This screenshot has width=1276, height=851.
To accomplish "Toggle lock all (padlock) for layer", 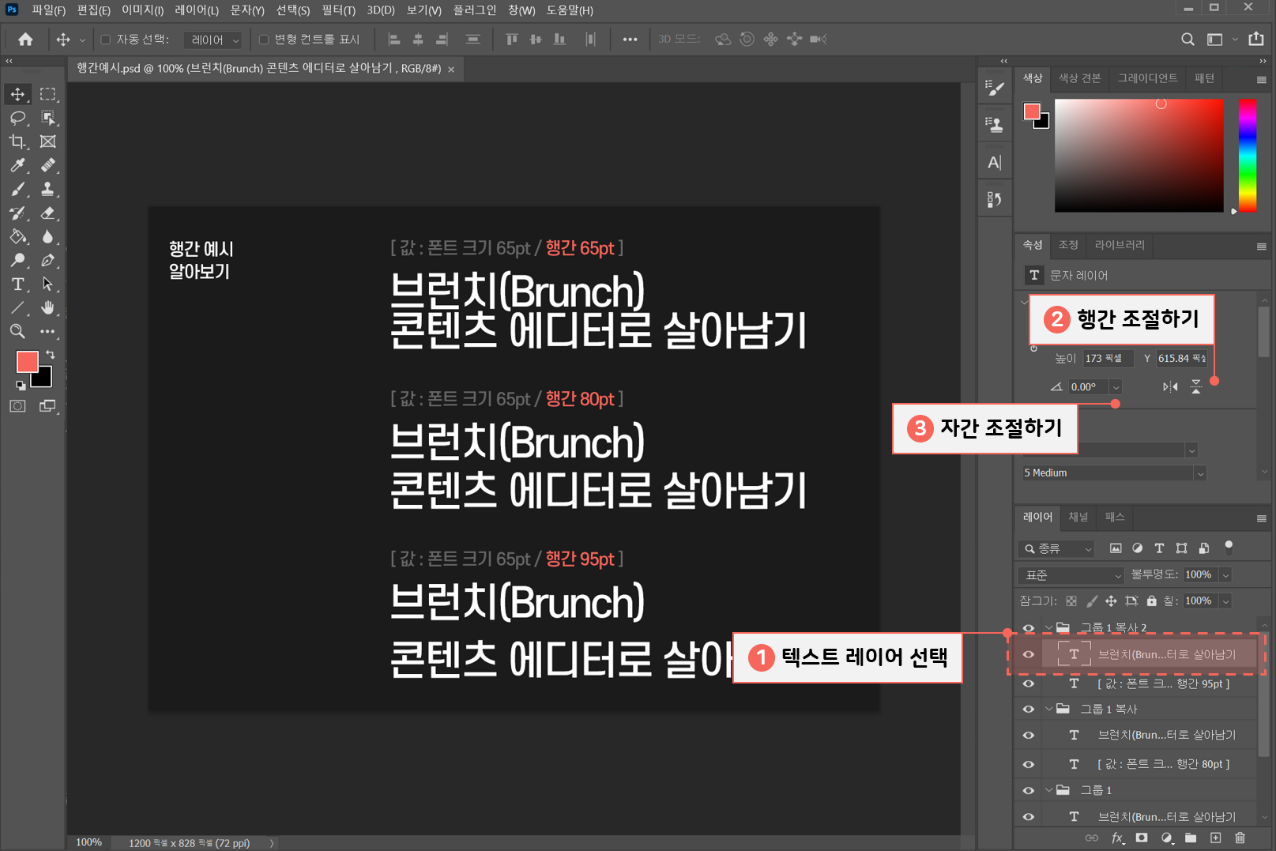I will [x=1152, y=601].
